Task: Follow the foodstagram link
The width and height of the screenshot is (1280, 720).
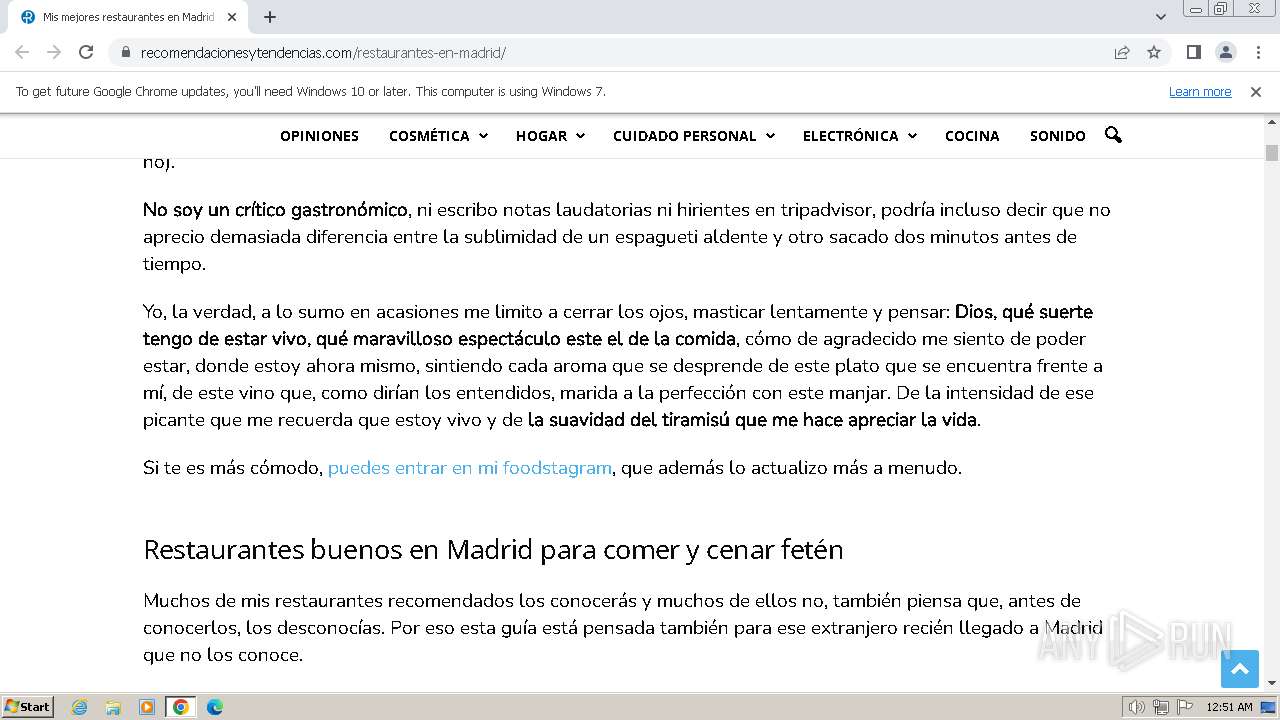Action: 470,468
